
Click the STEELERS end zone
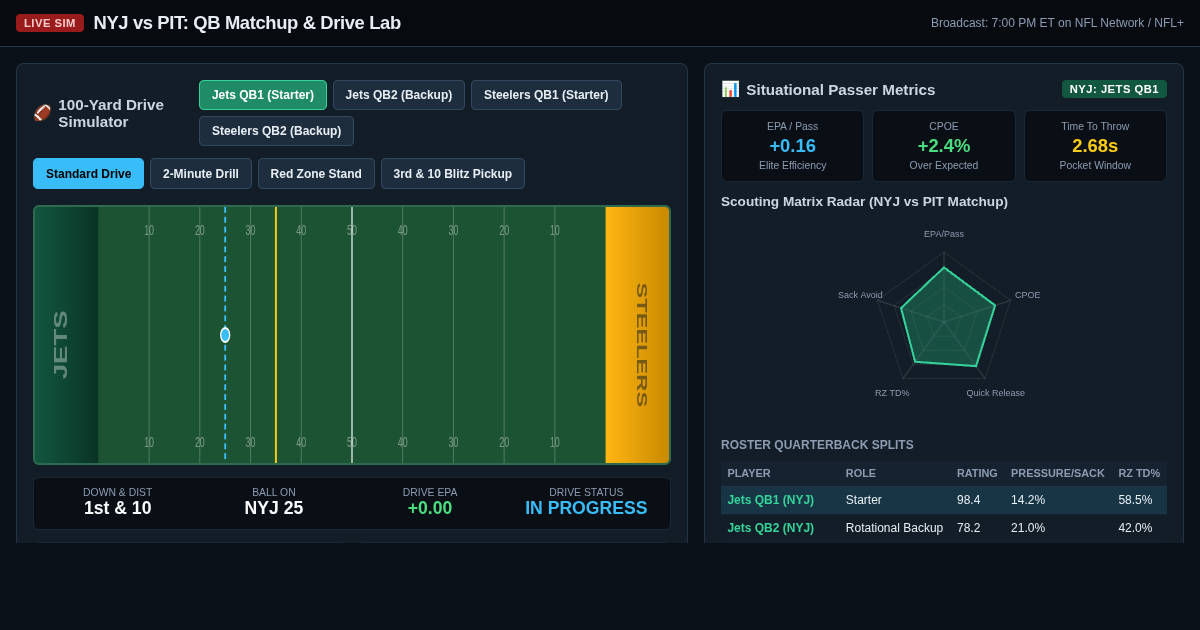[637, 335]
